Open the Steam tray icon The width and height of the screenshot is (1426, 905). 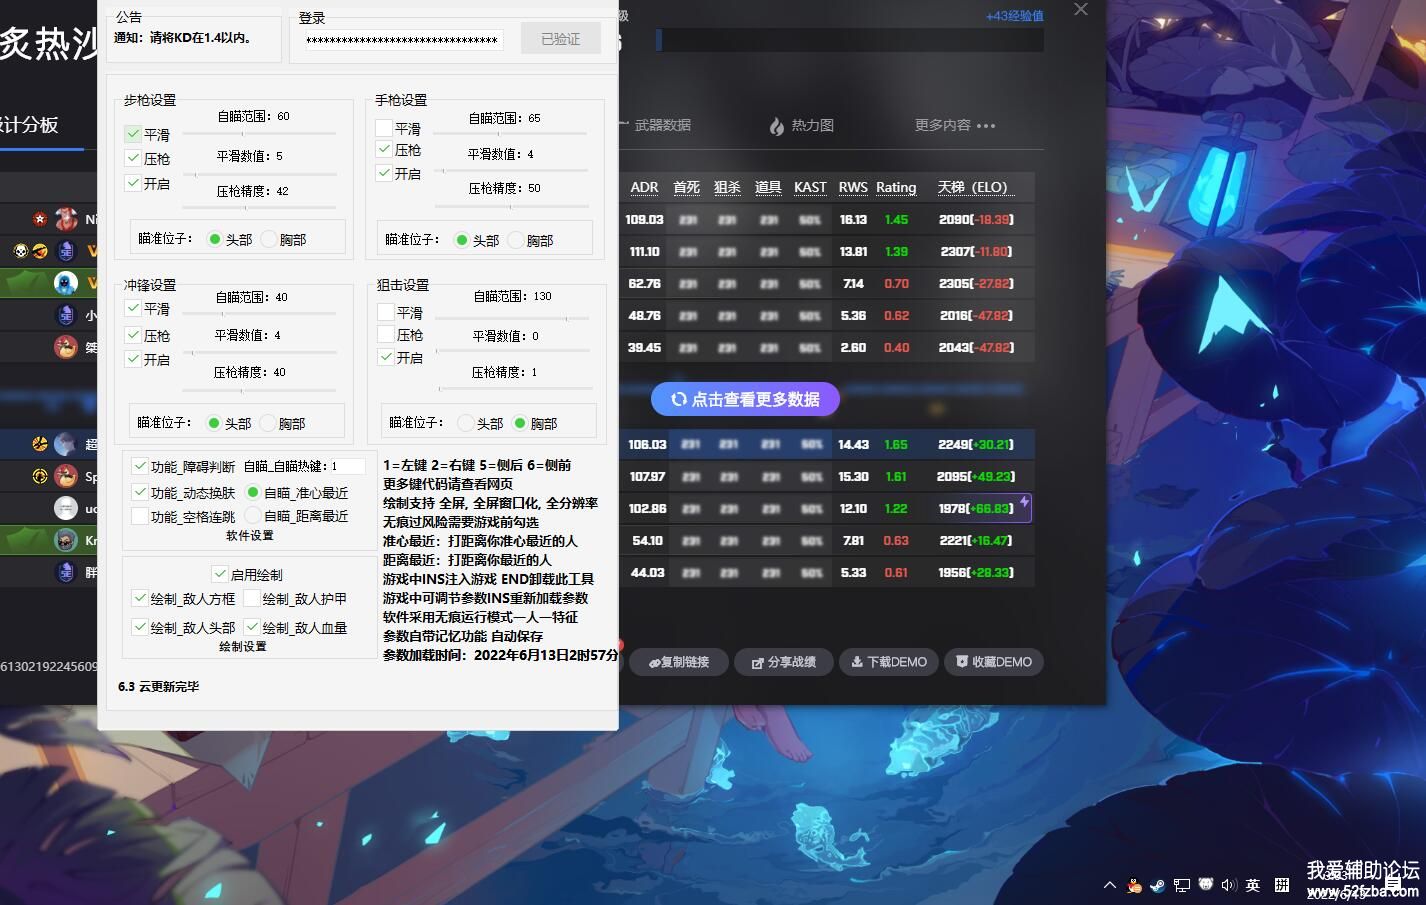click(1157, 885)
